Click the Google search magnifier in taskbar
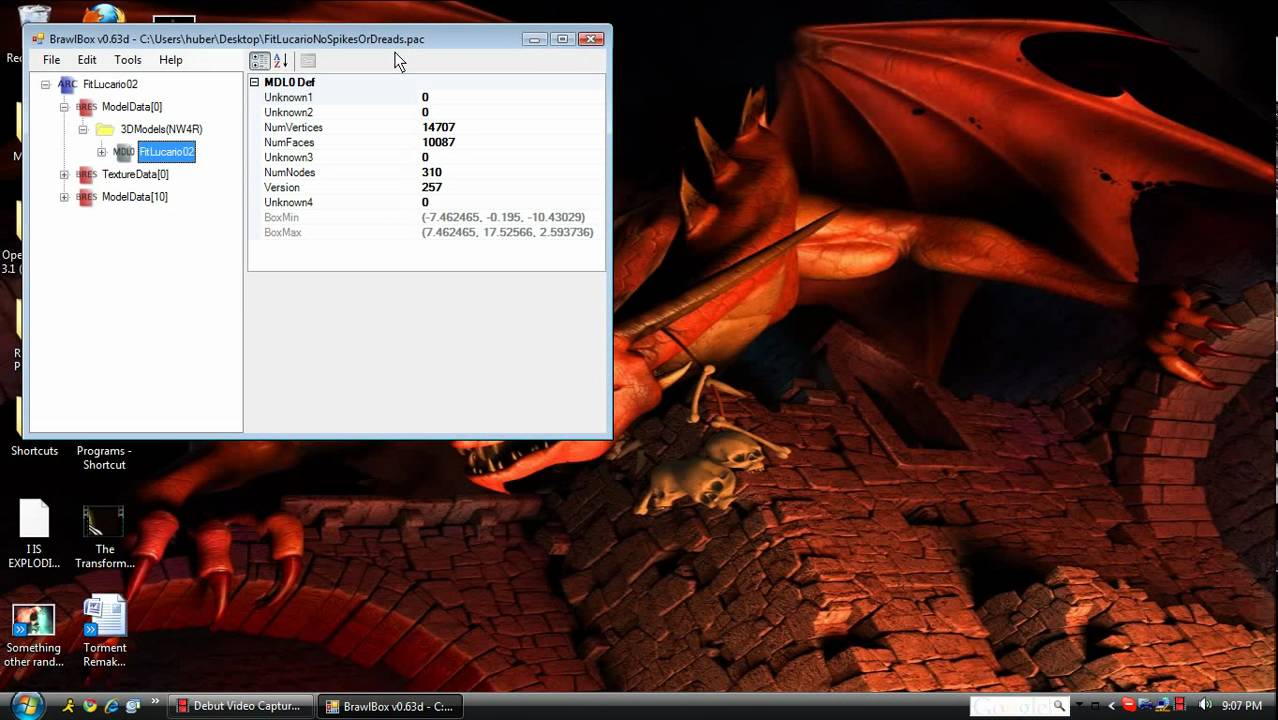1278x720 pixels. [1059, 706]
